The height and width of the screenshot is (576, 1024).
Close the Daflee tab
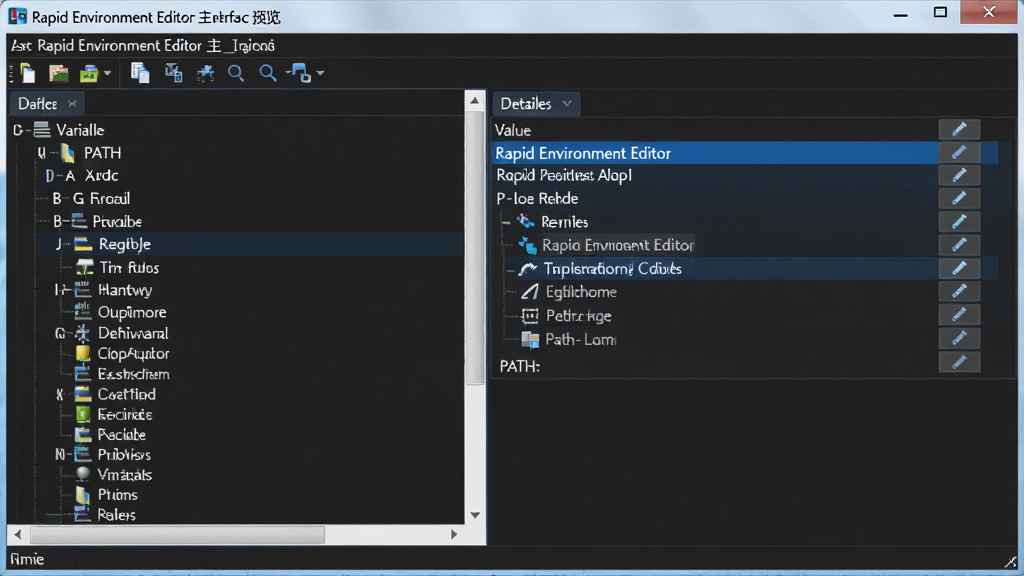pyautogui.click(x=72, y=103)
